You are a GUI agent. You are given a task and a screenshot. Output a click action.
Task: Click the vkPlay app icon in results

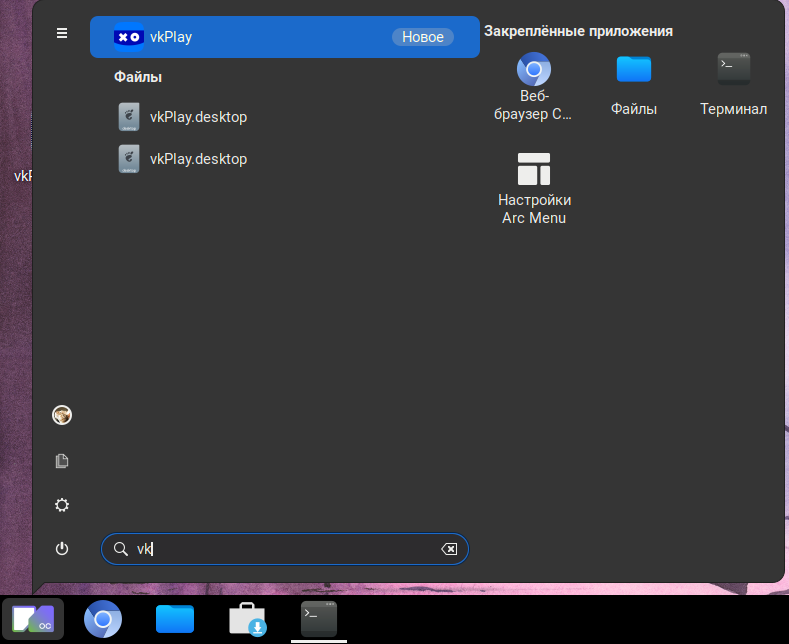[129, 37]
